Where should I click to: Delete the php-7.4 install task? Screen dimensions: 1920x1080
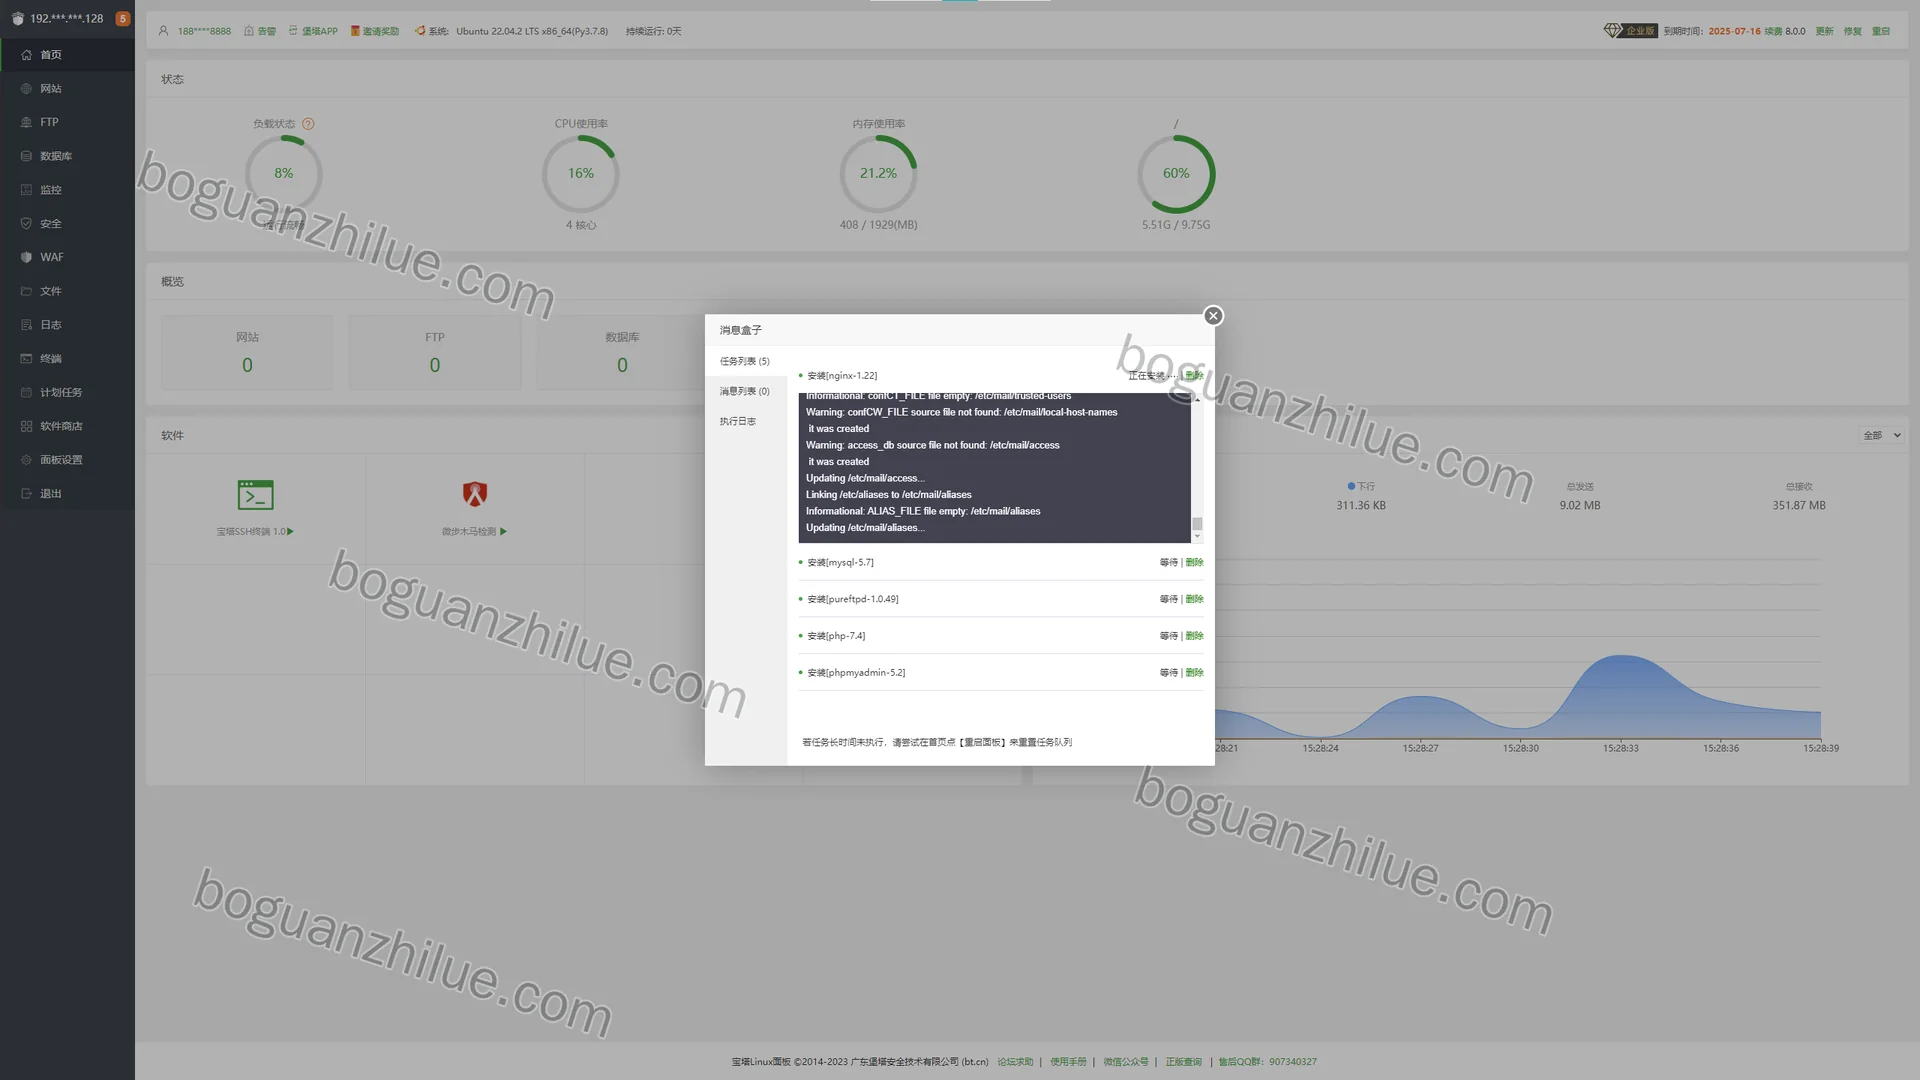(1194, 636)
